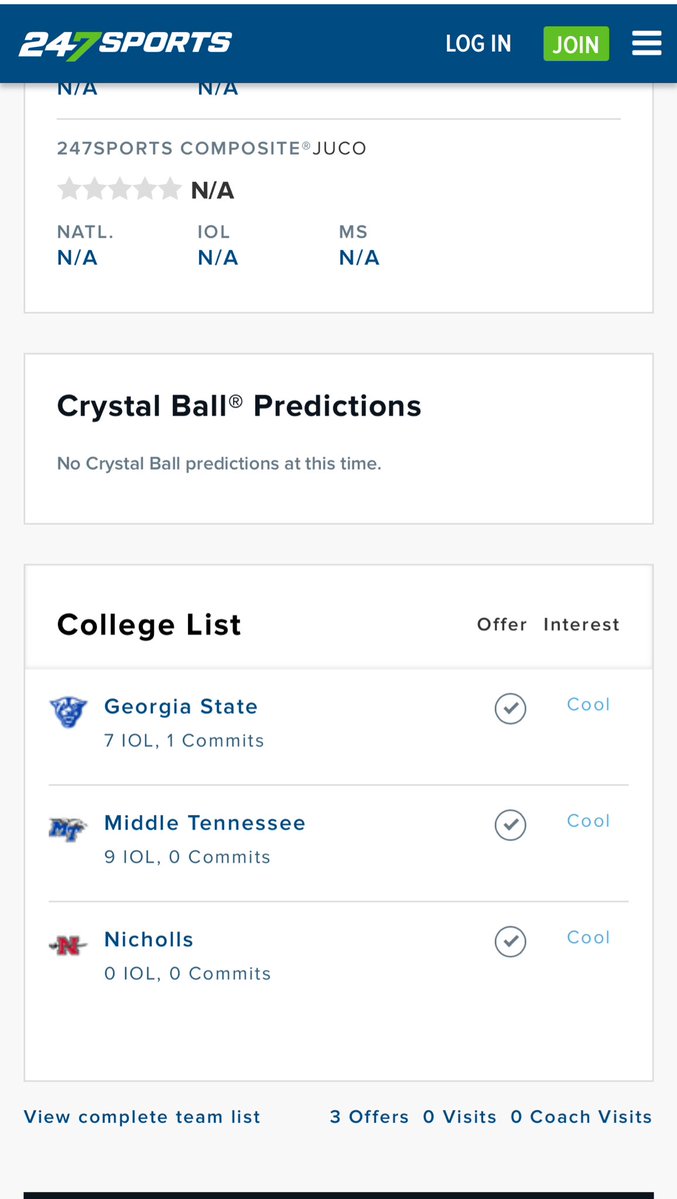Open the Nicholls team link
This screenshot has width=677, height=1199.
(149, 939)
